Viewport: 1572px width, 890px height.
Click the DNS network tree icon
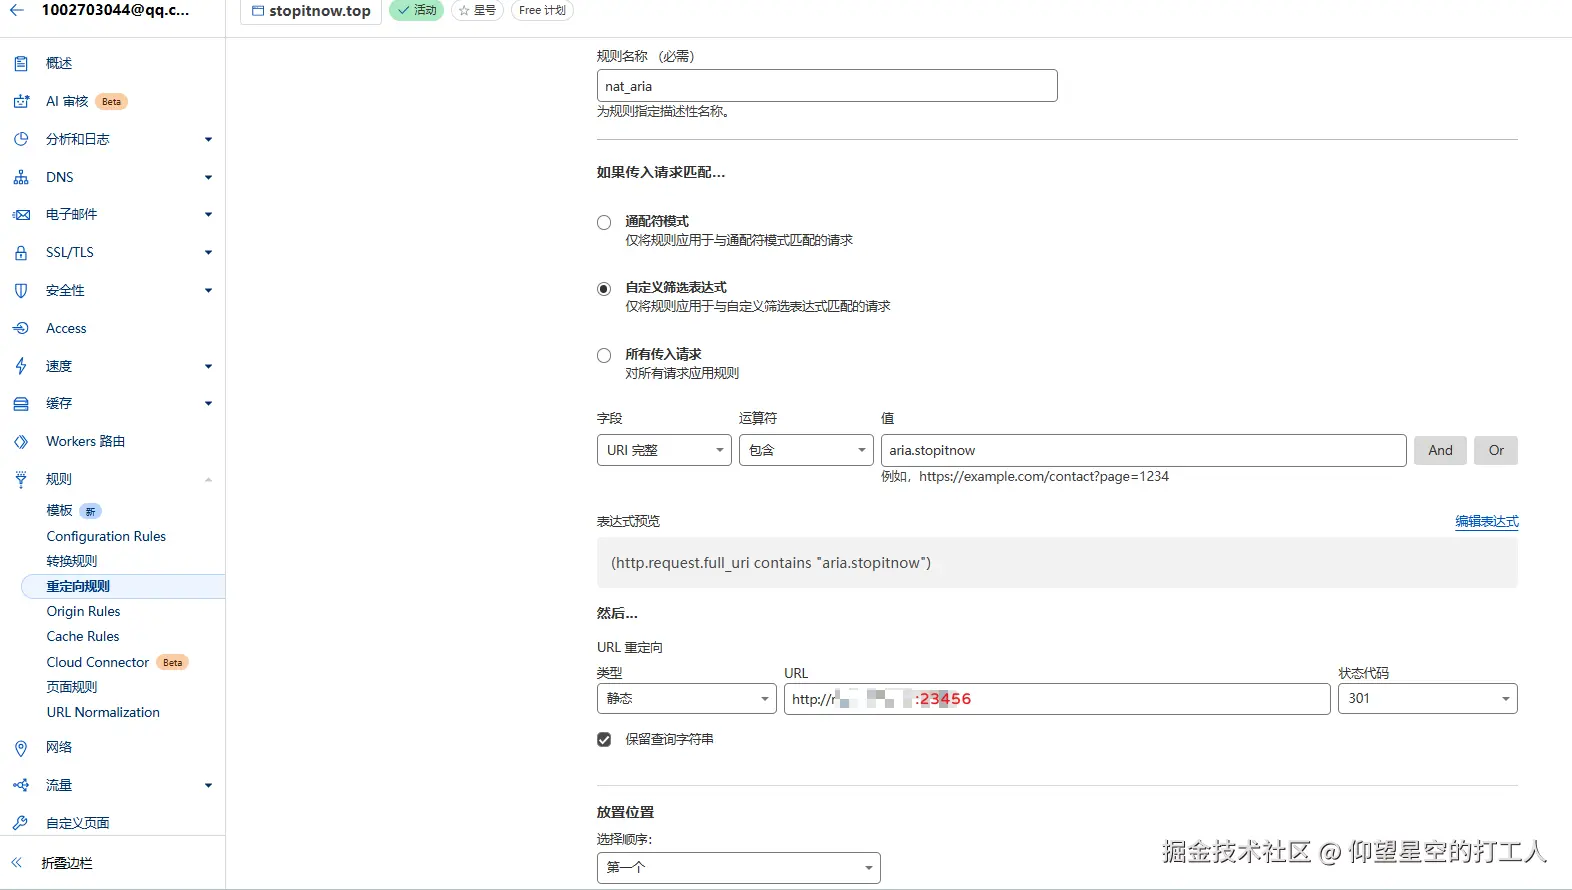21,177
